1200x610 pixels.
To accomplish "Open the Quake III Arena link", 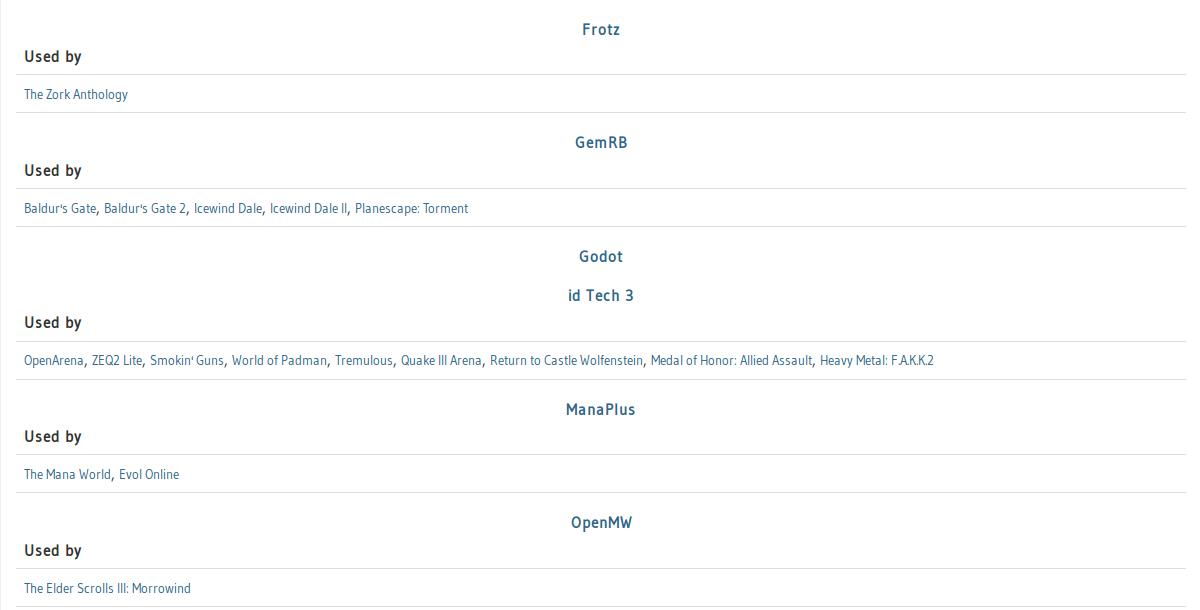I will 441,361.
